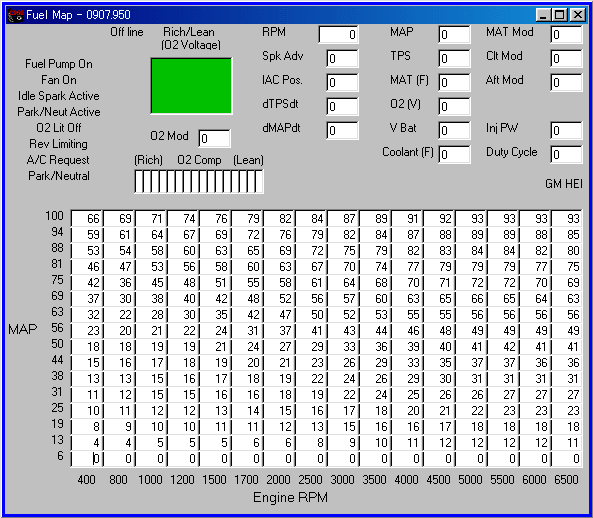Click the MAT Mod input field

tap(566, 34)
